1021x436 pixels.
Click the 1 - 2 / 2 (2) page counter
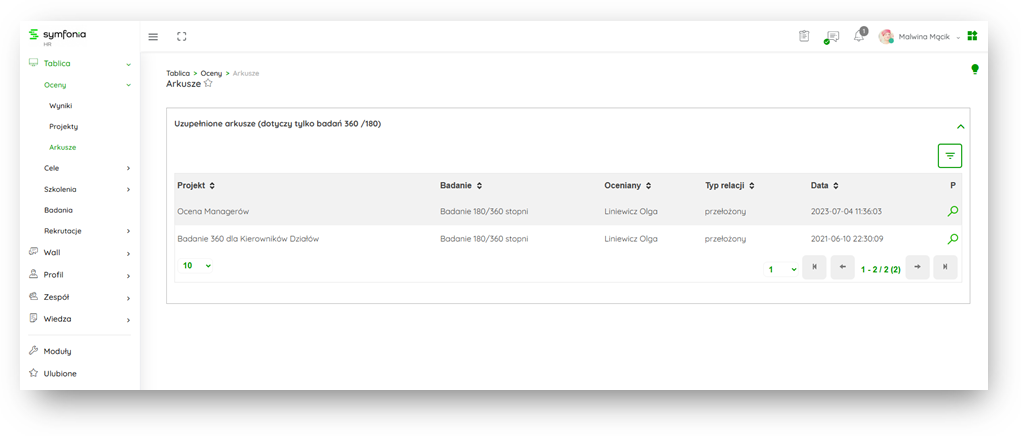tap(880, 269)
